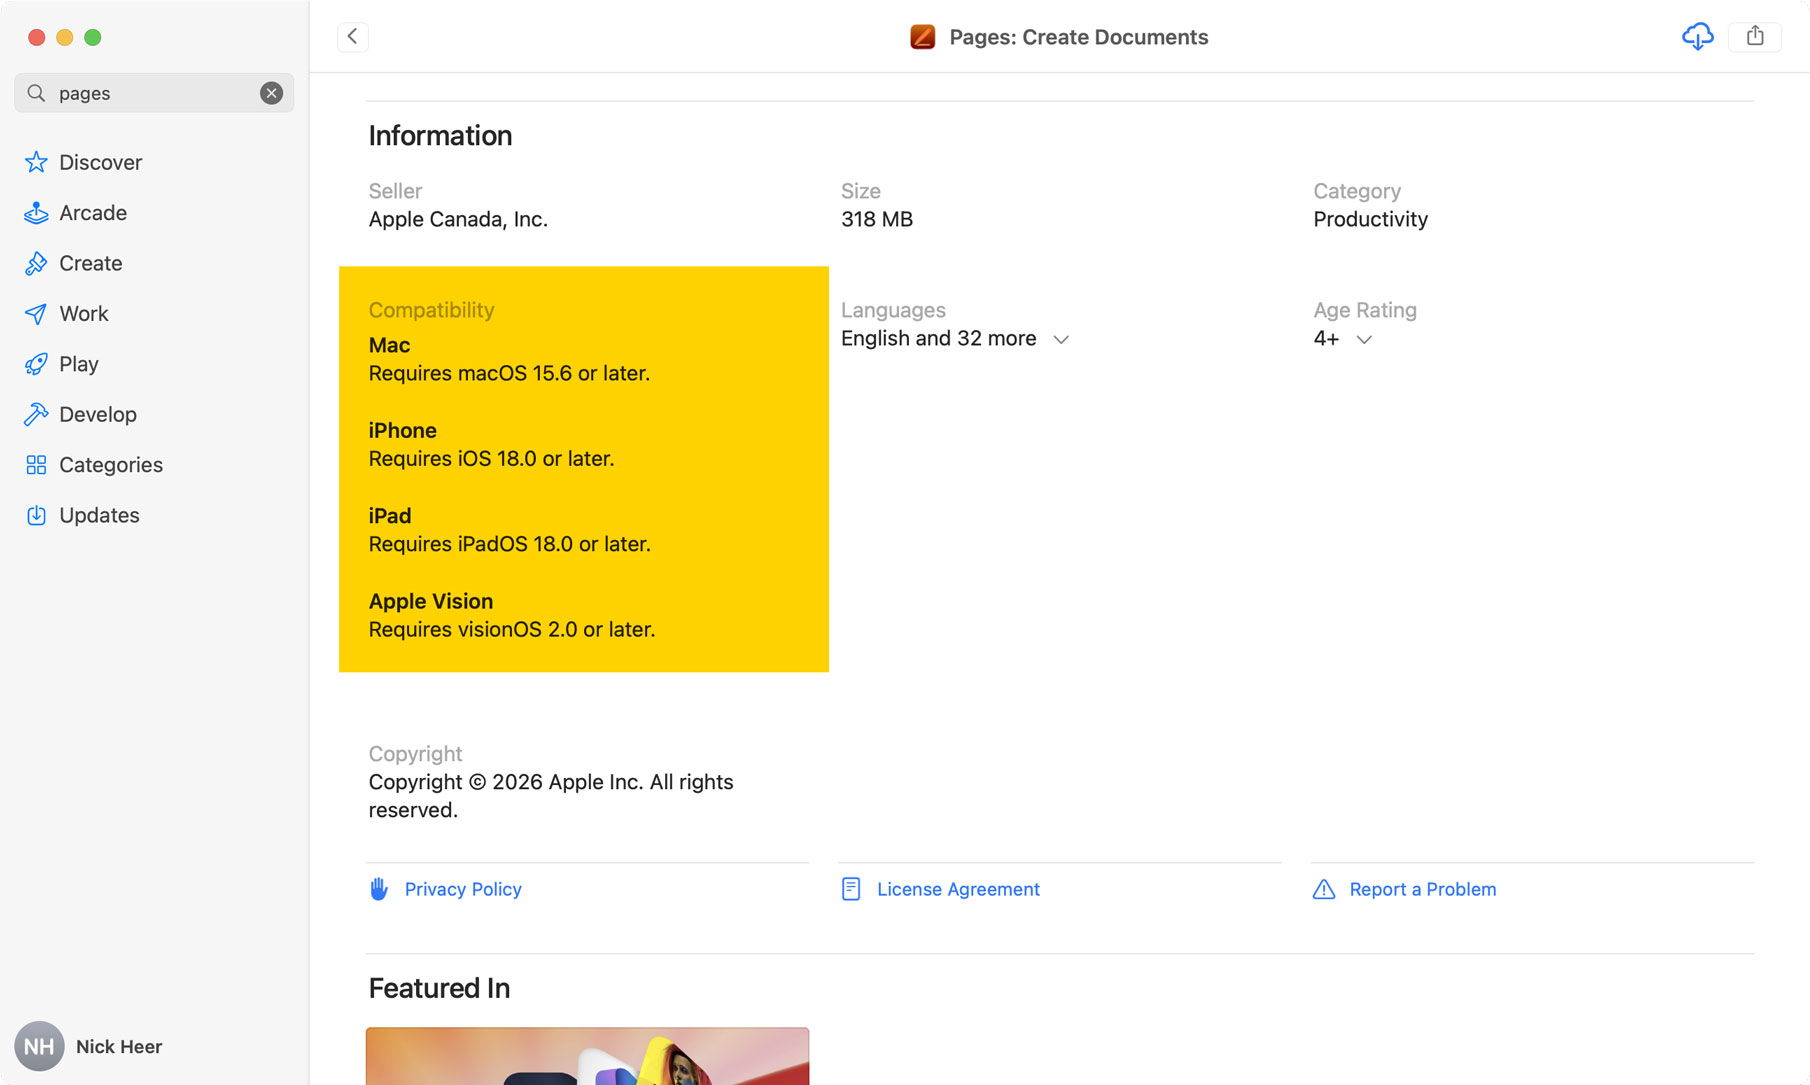Click in the search field containing pages

[x=150, y=93]
